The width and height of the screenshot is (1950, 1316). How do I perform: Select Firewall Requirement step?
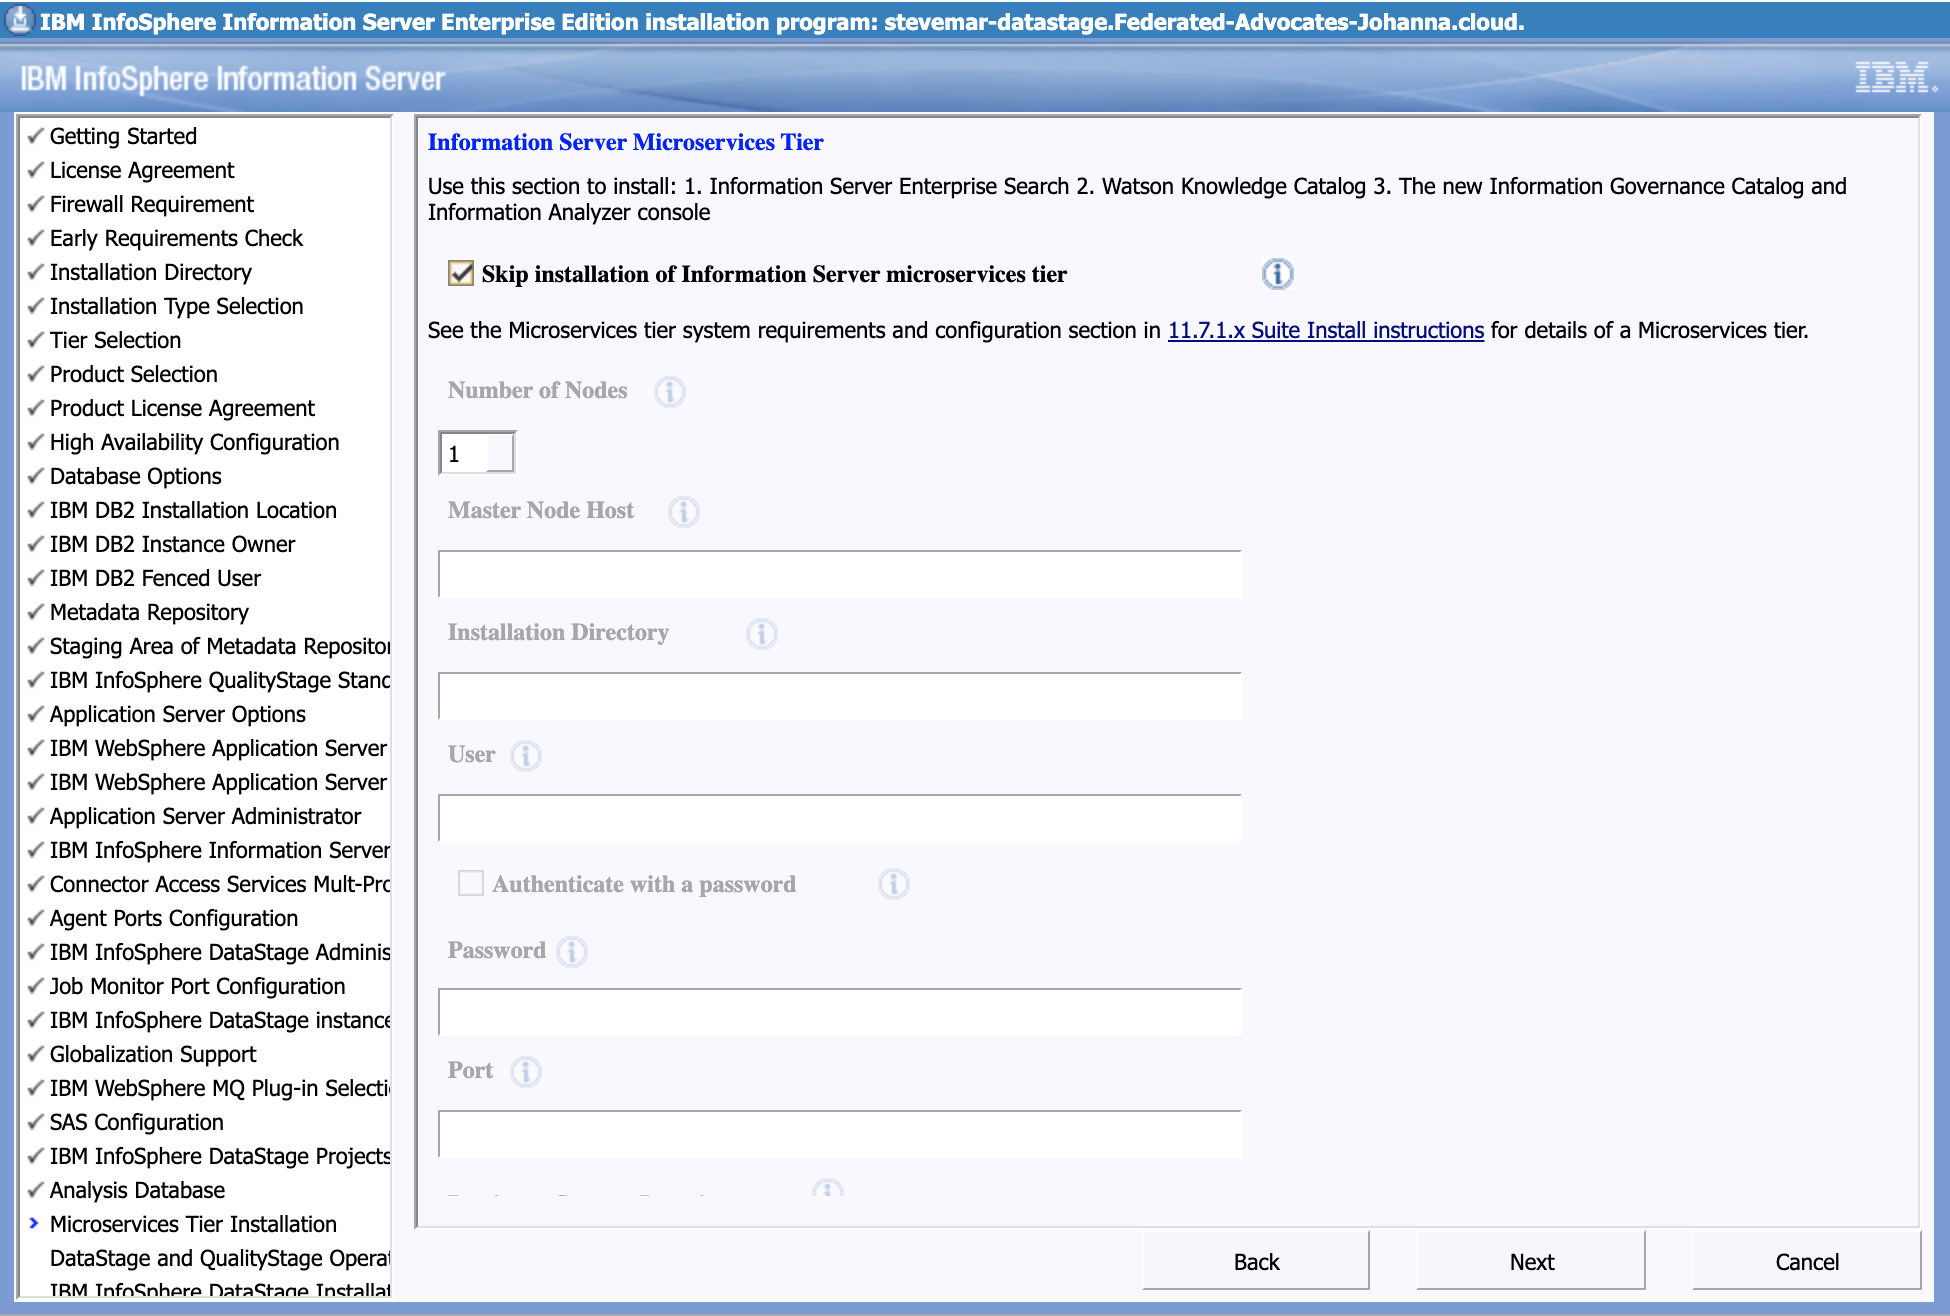pyautogui.click(x=152, y=204)
